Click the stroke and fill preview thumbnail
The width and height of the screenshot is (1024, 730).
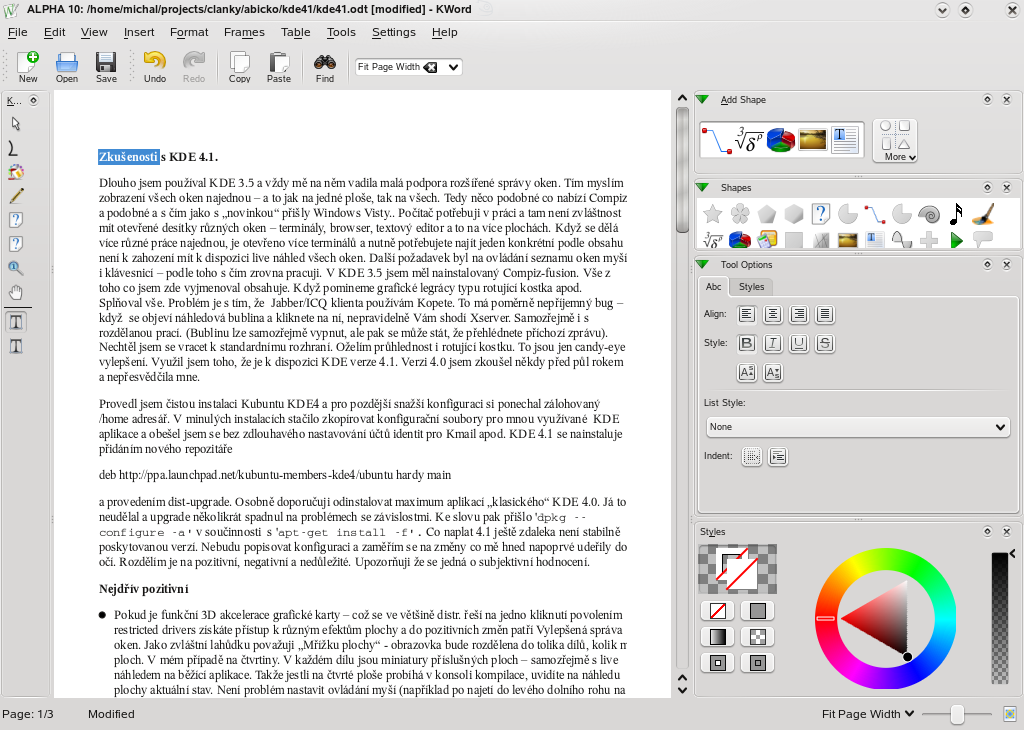(738, 569)
